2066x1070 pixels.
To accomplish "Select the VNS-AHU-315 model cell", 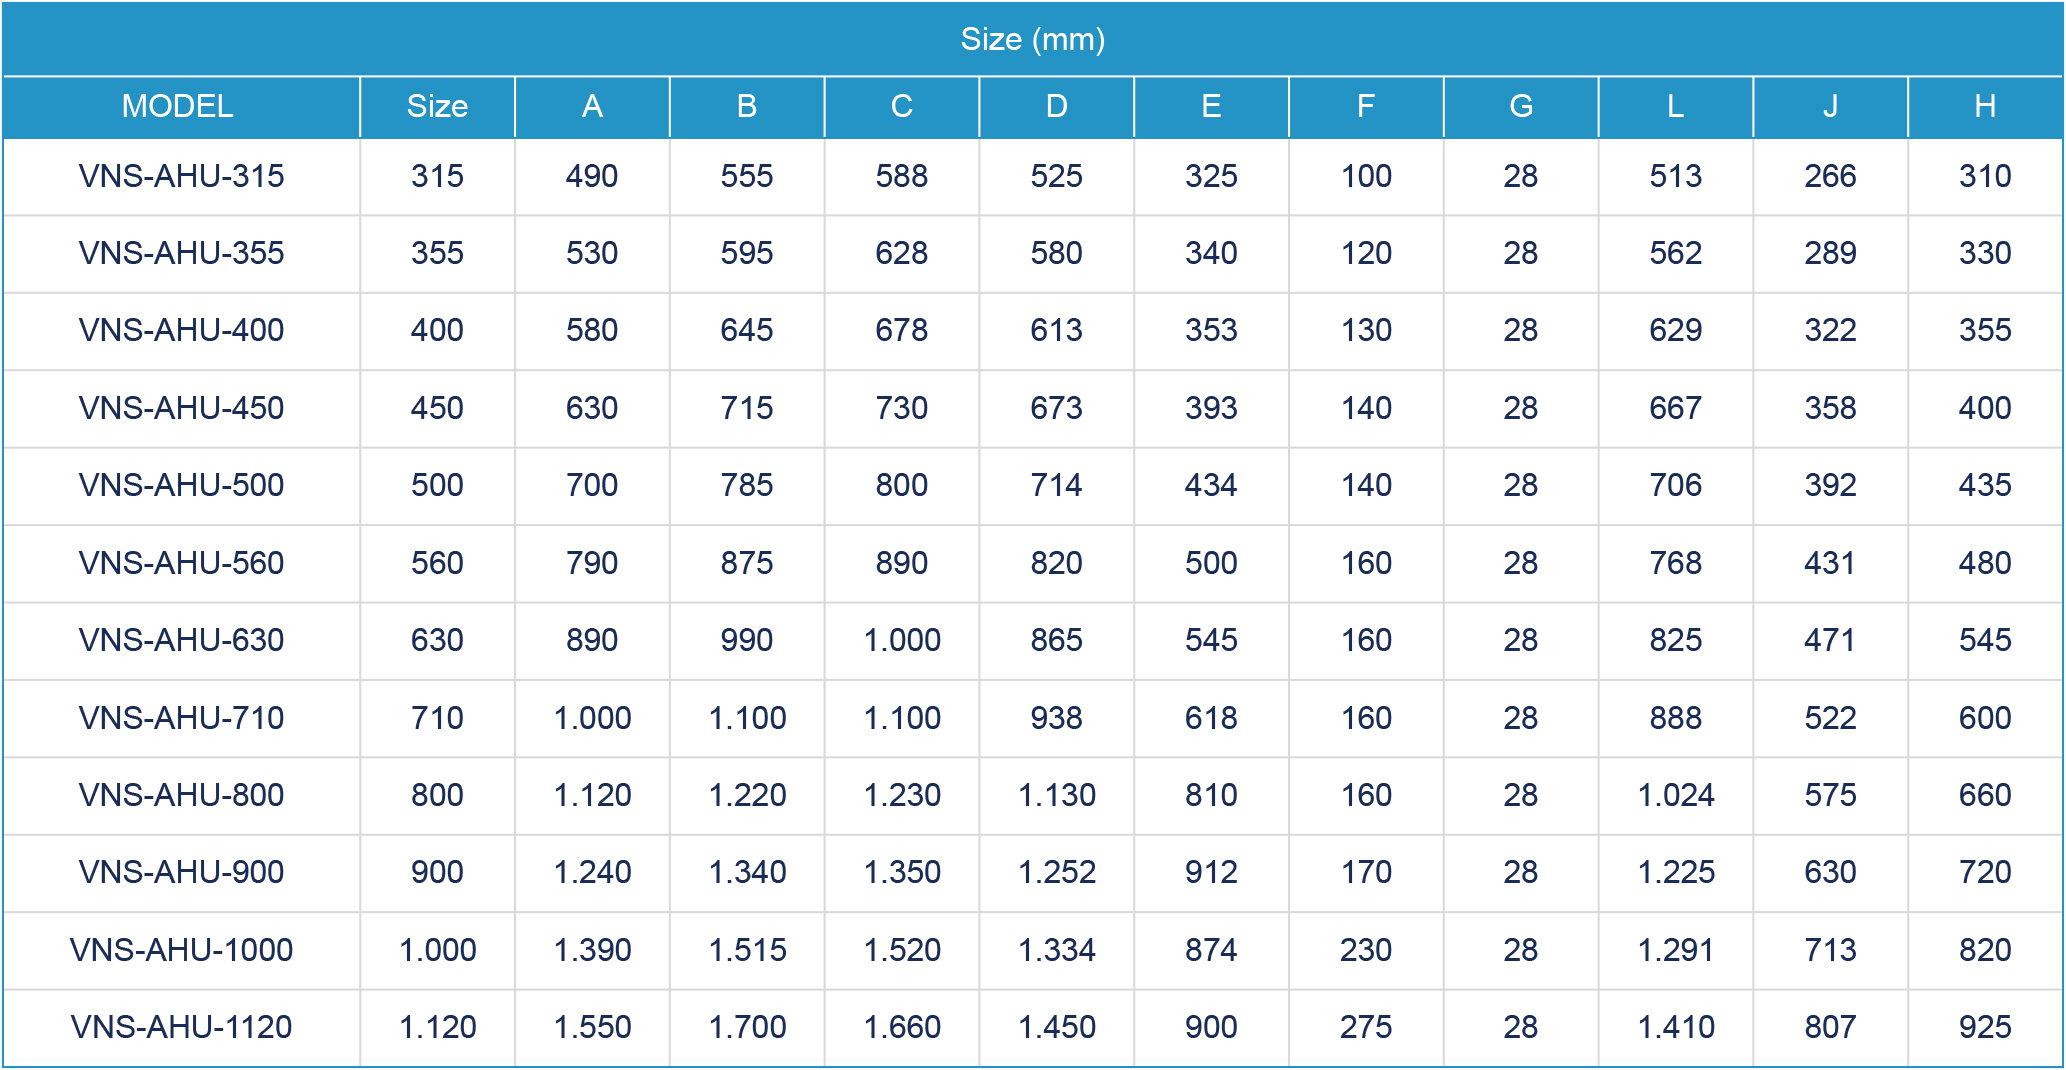I will [x=181, y=176].
